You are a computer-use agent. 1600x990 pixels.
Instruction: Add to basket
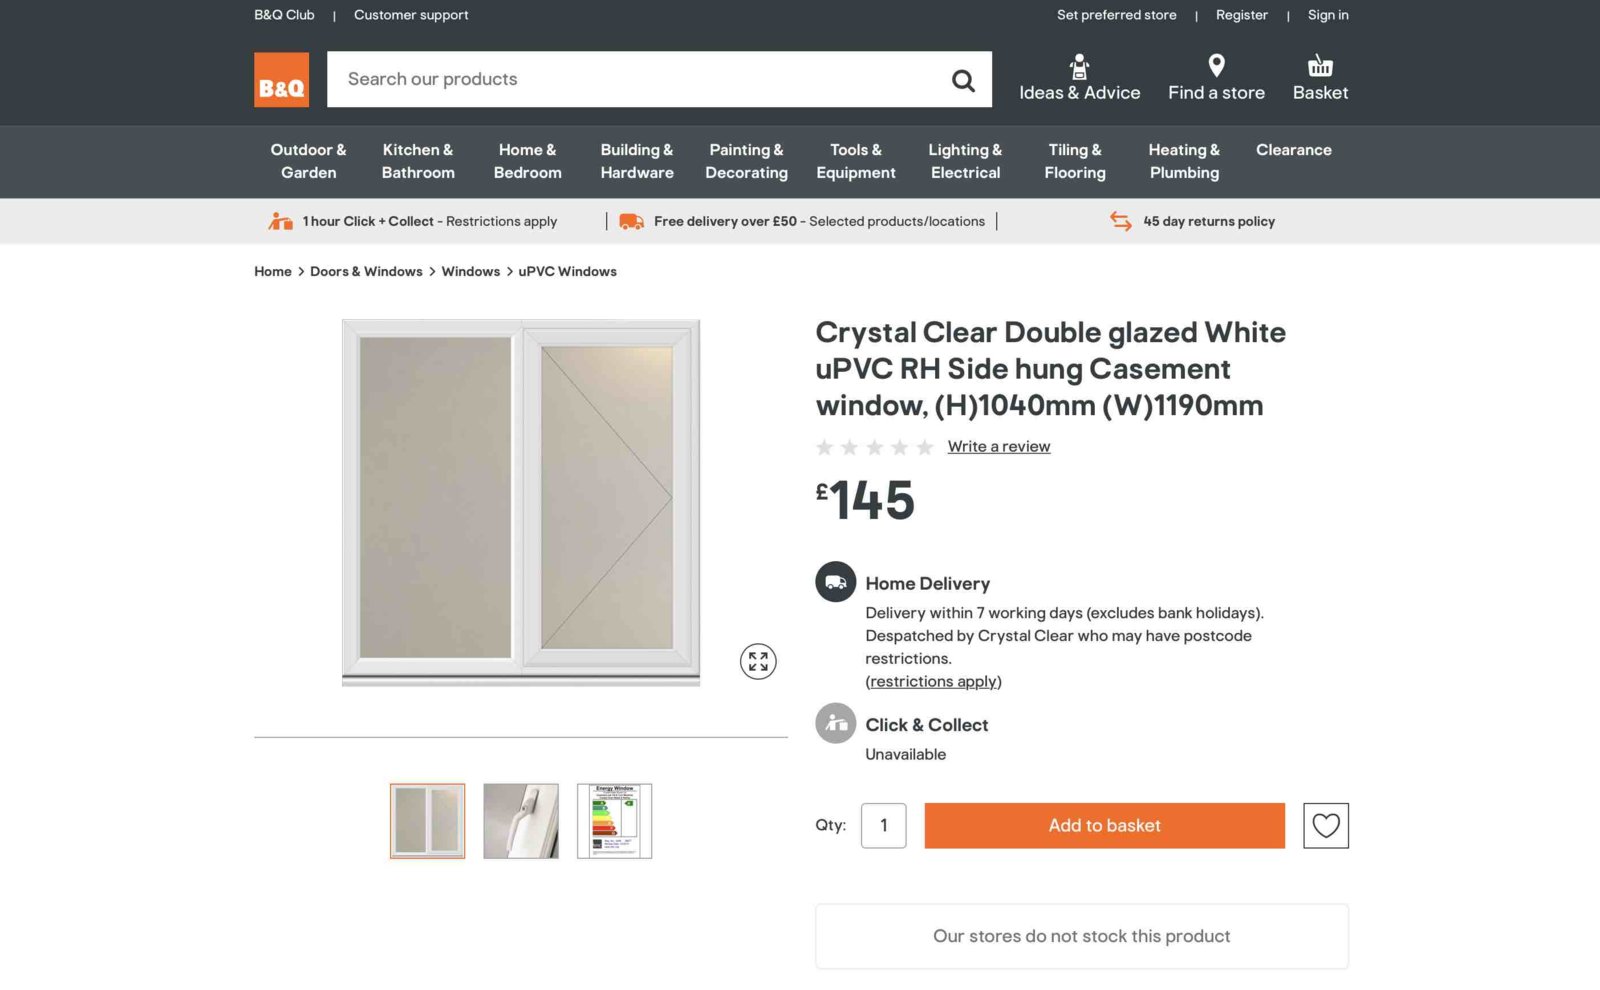(x=1104, y=826)
